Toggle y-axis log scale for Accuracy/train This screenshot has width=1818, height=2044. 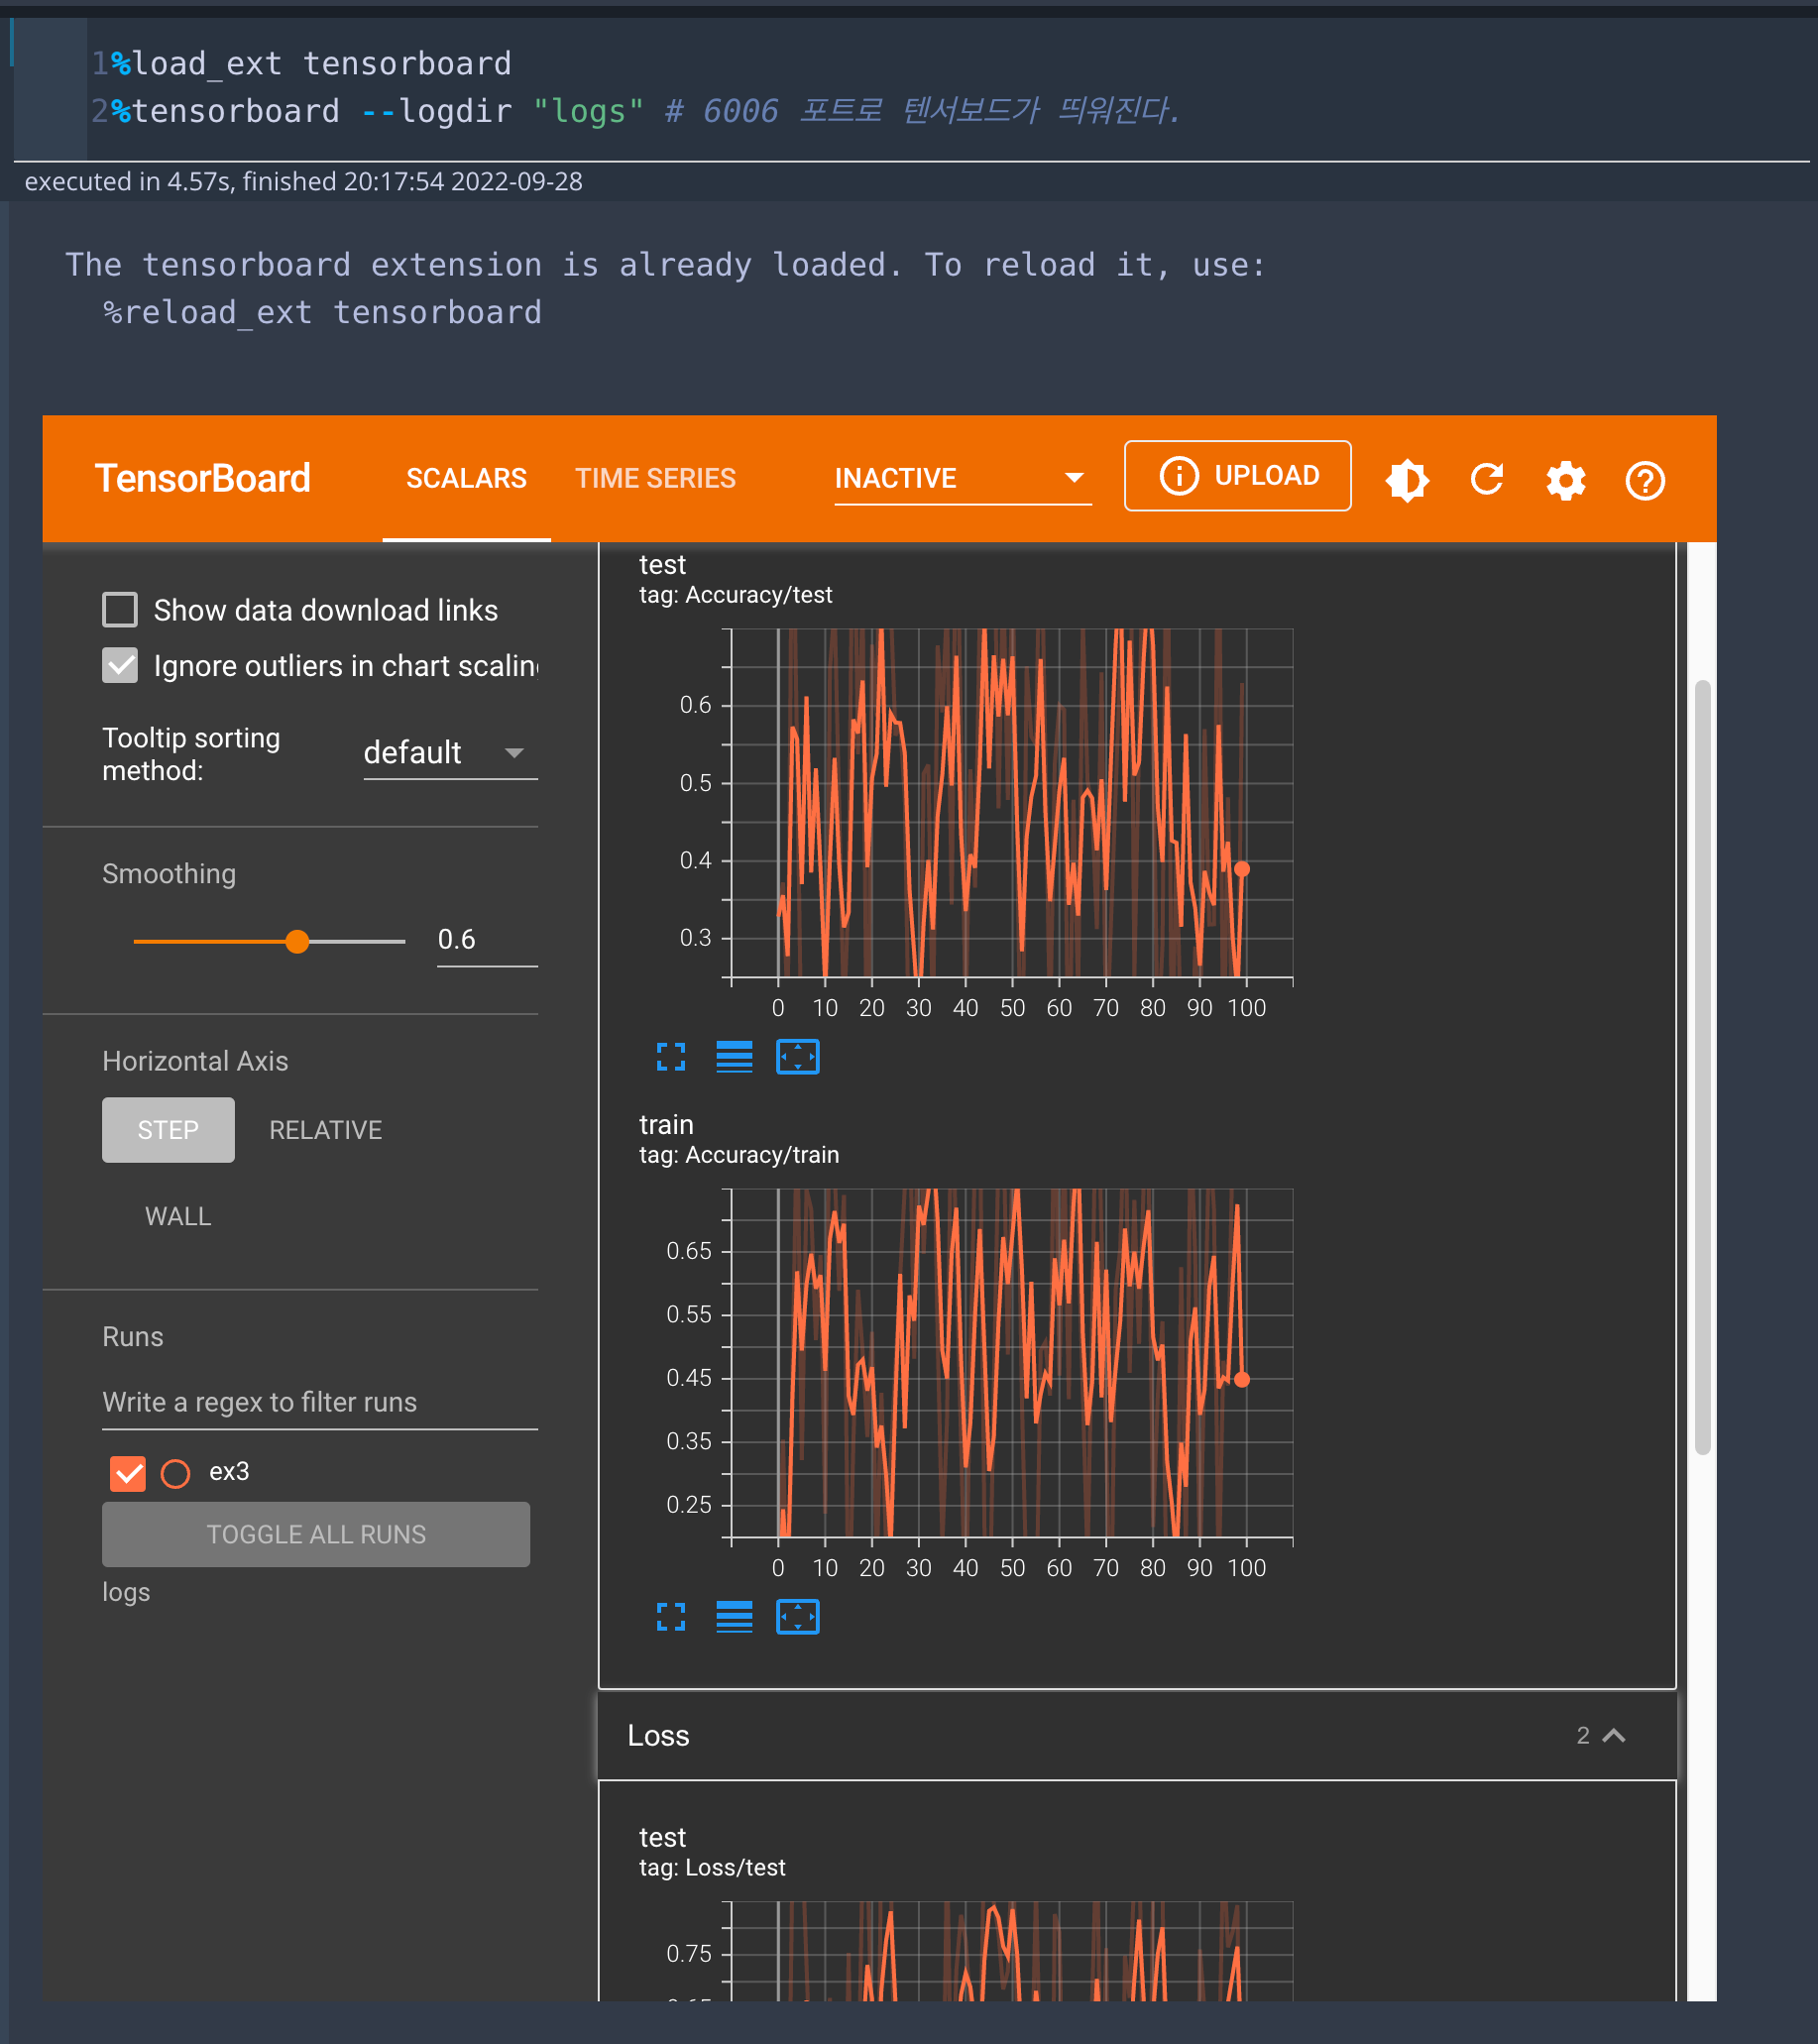734,1616
